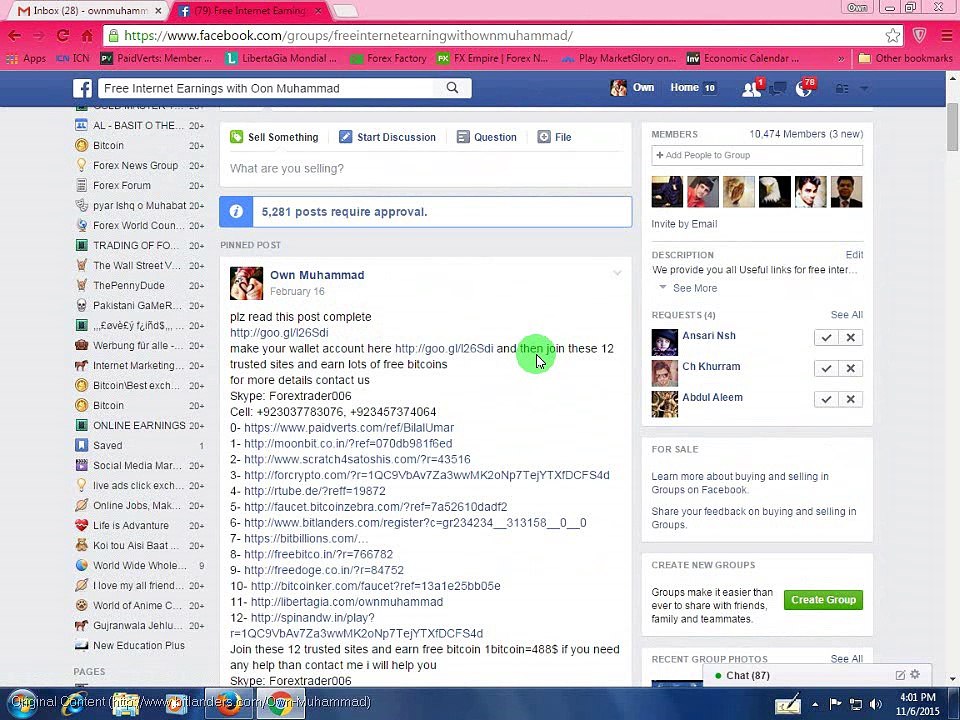
Task: Open Other bookmarks folder
Action: (x=906, y=58)
